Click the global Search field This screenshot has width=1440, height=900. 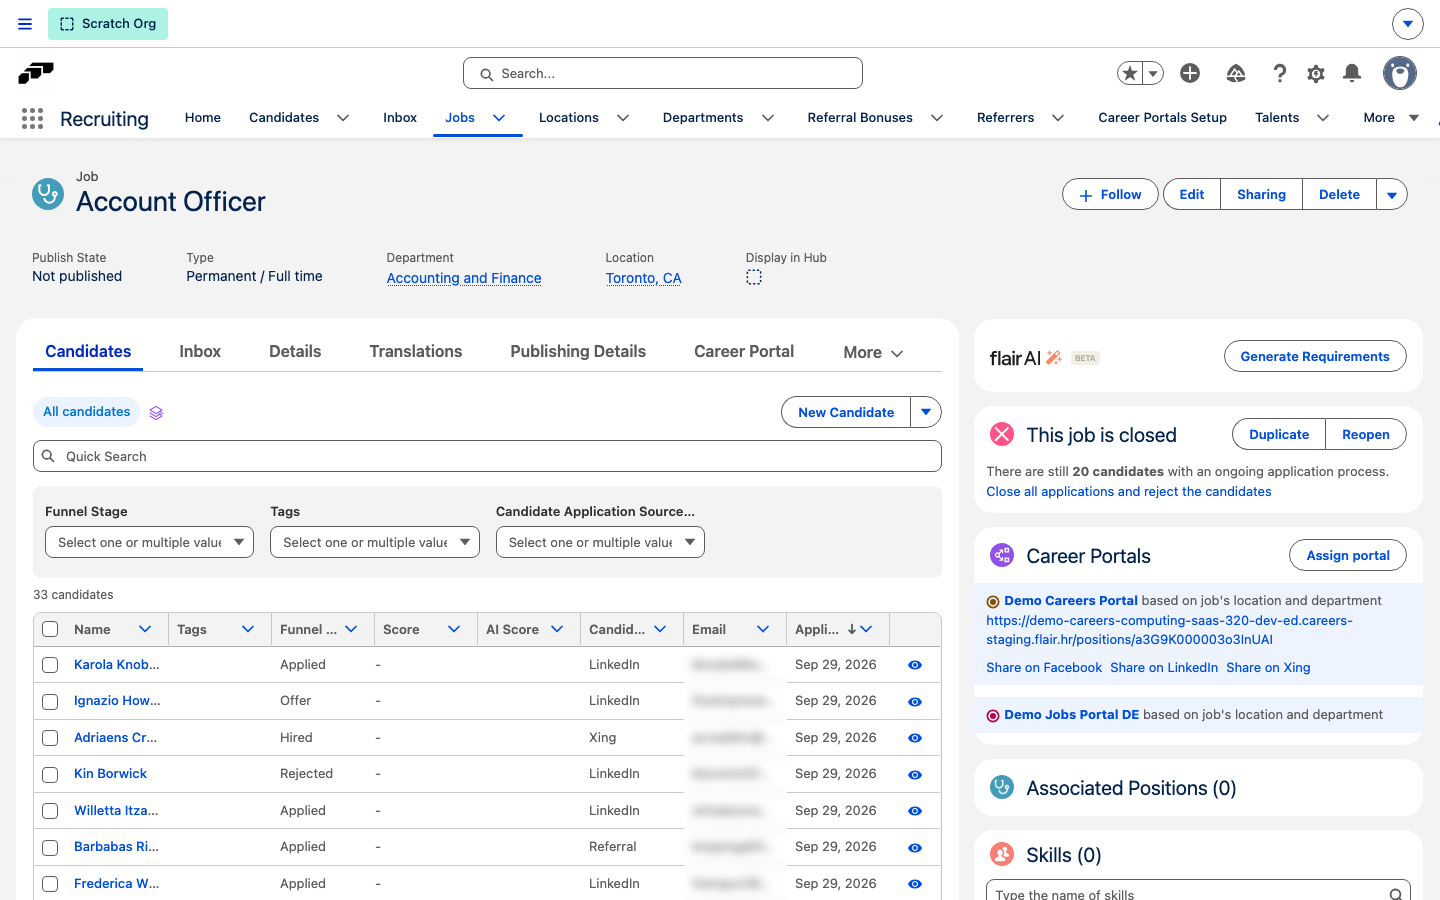[x=663, y=73]
